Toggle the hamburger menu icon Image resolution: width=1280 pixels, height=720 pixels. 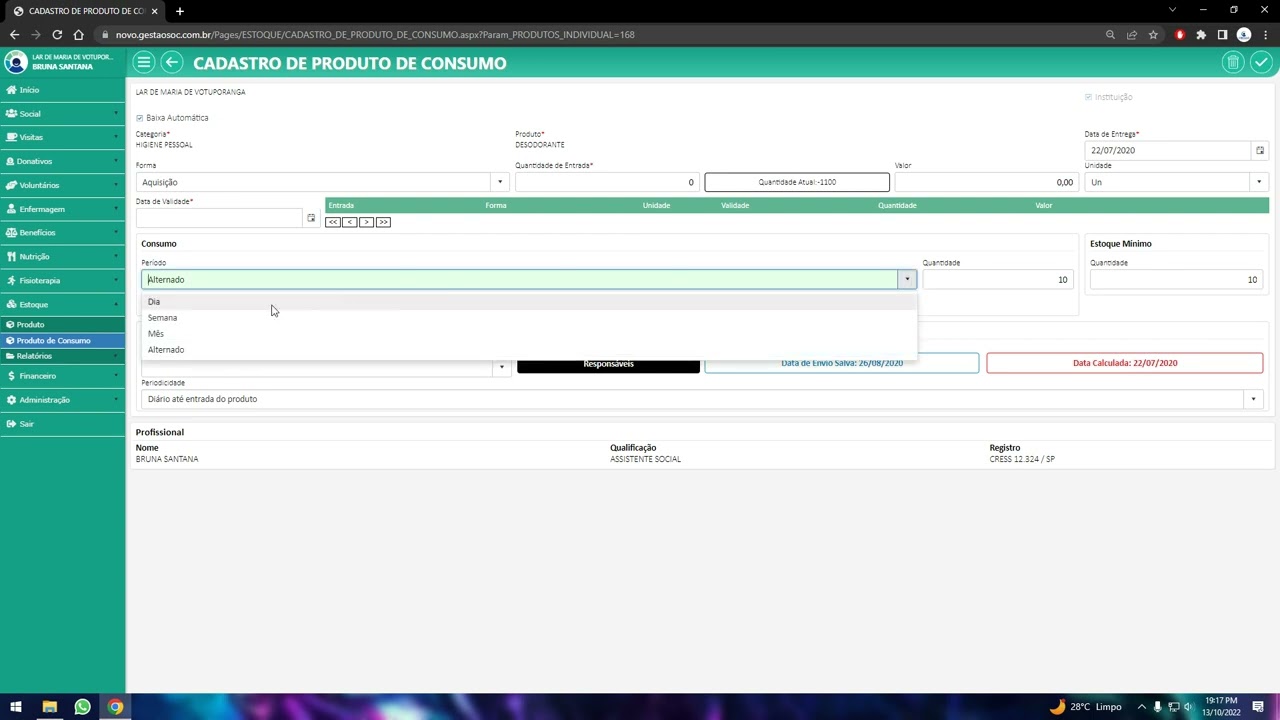(144, 63)
